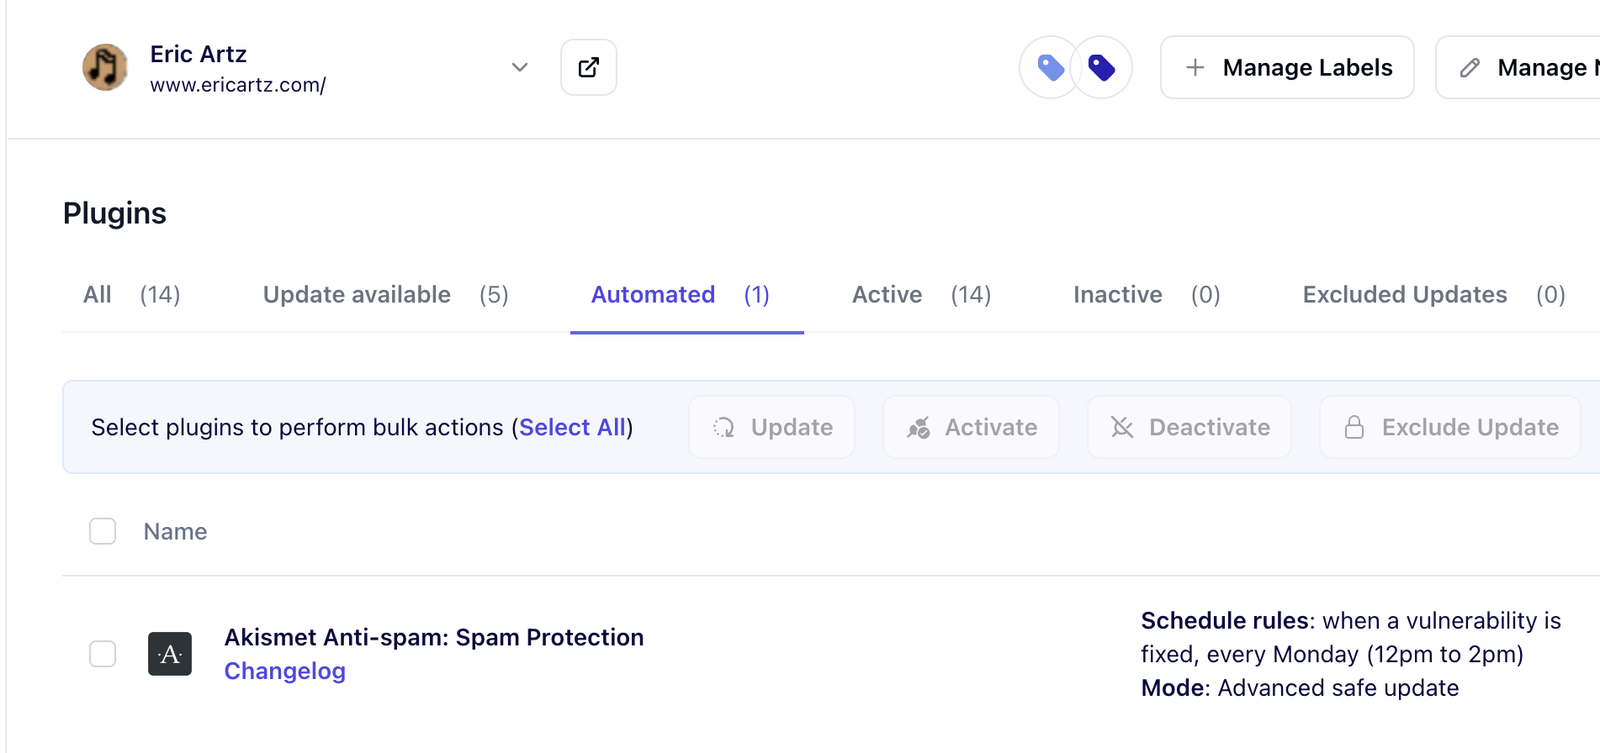Click Eric Artz site avatar
The image size is (1600, 753).
point(105,67)
